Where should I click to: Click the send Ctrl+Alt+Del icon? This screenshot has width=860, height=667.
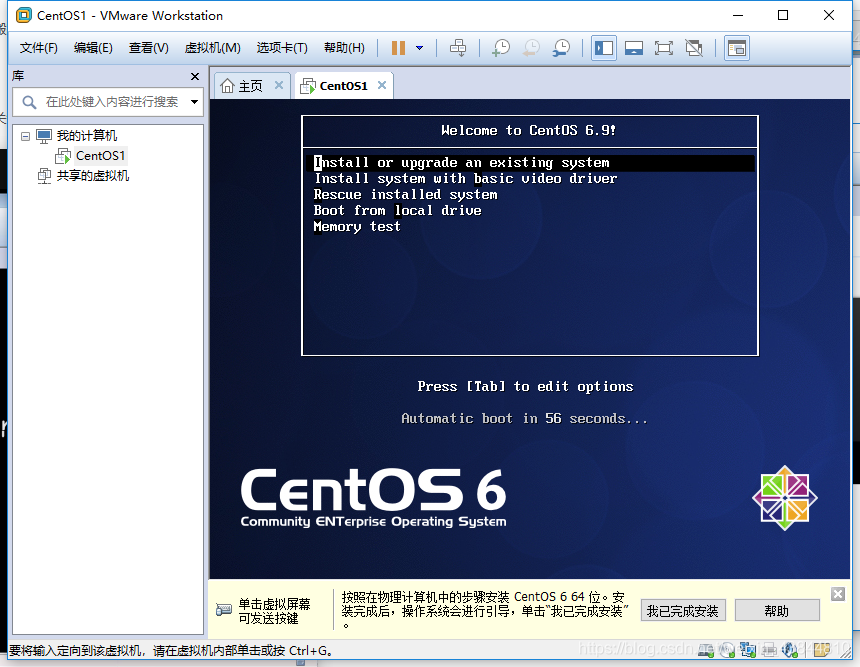(458, 48)
